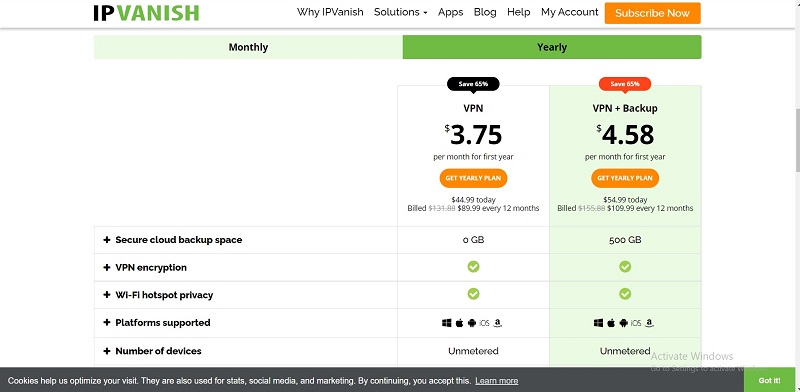Click the Apple icon in the VPN column

click(459, 323)
